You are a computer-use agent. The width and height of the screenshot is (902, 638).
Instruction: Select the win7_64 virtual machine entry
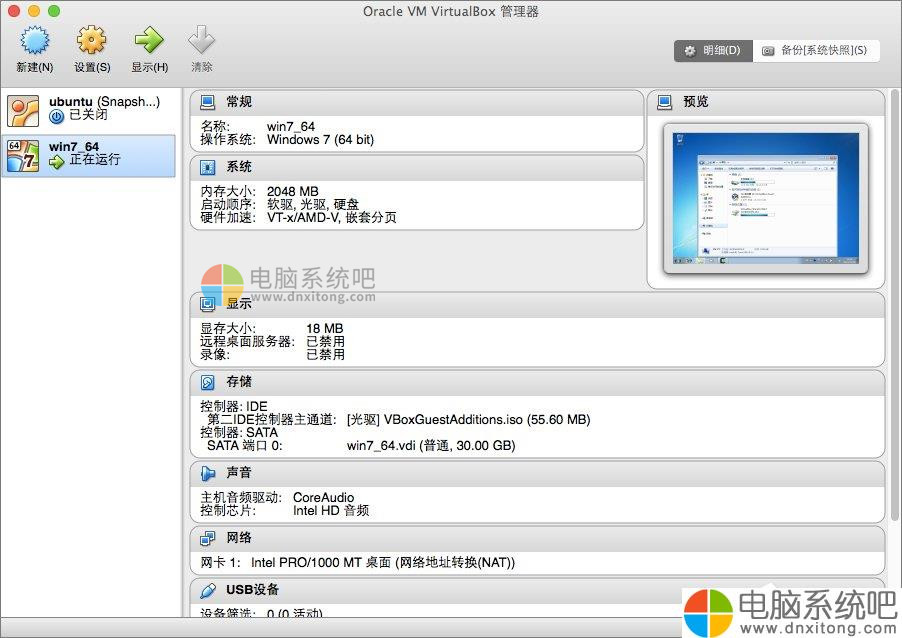tap(89, 155)
